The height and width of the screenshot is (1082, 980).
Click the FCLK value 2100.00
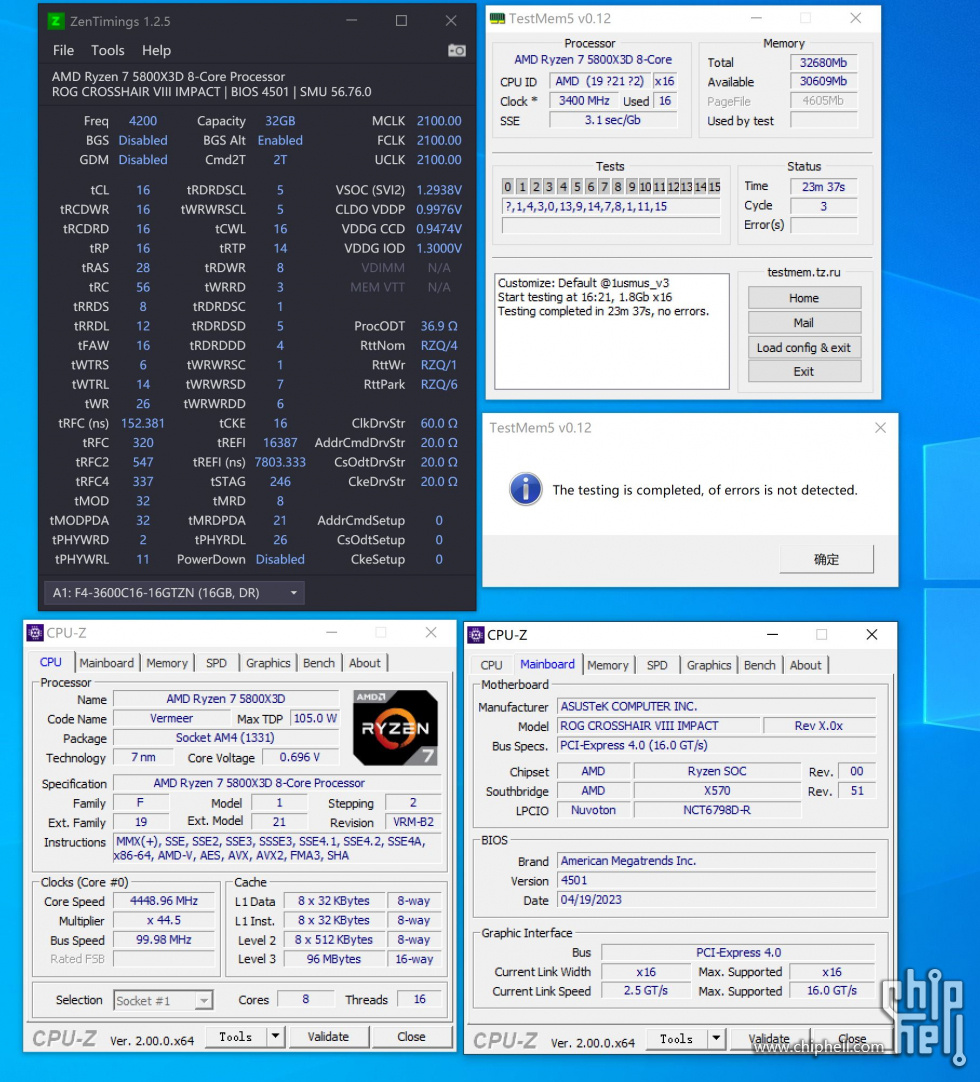pyautogui.click(x=439, y=140)
